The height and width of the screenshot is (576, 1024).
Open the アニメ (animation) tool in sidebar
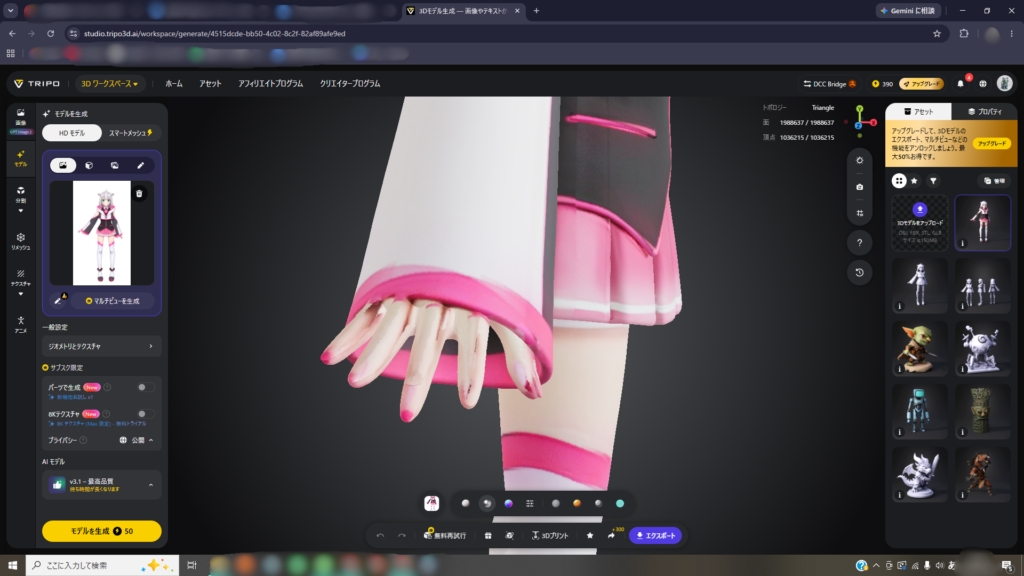pyautogui.click(x=21, y=325)
